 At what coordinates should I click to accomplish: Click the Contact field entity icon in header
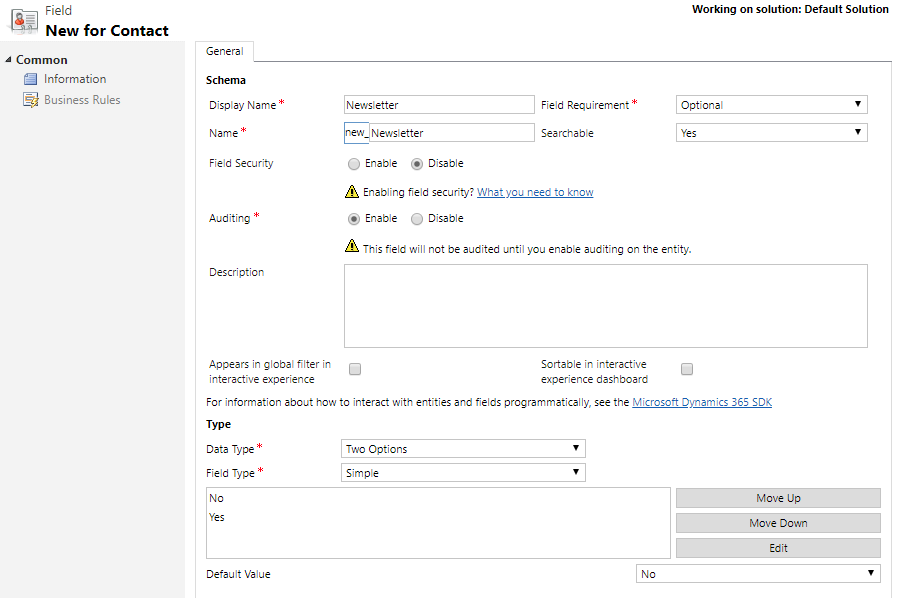coord(24,21)
